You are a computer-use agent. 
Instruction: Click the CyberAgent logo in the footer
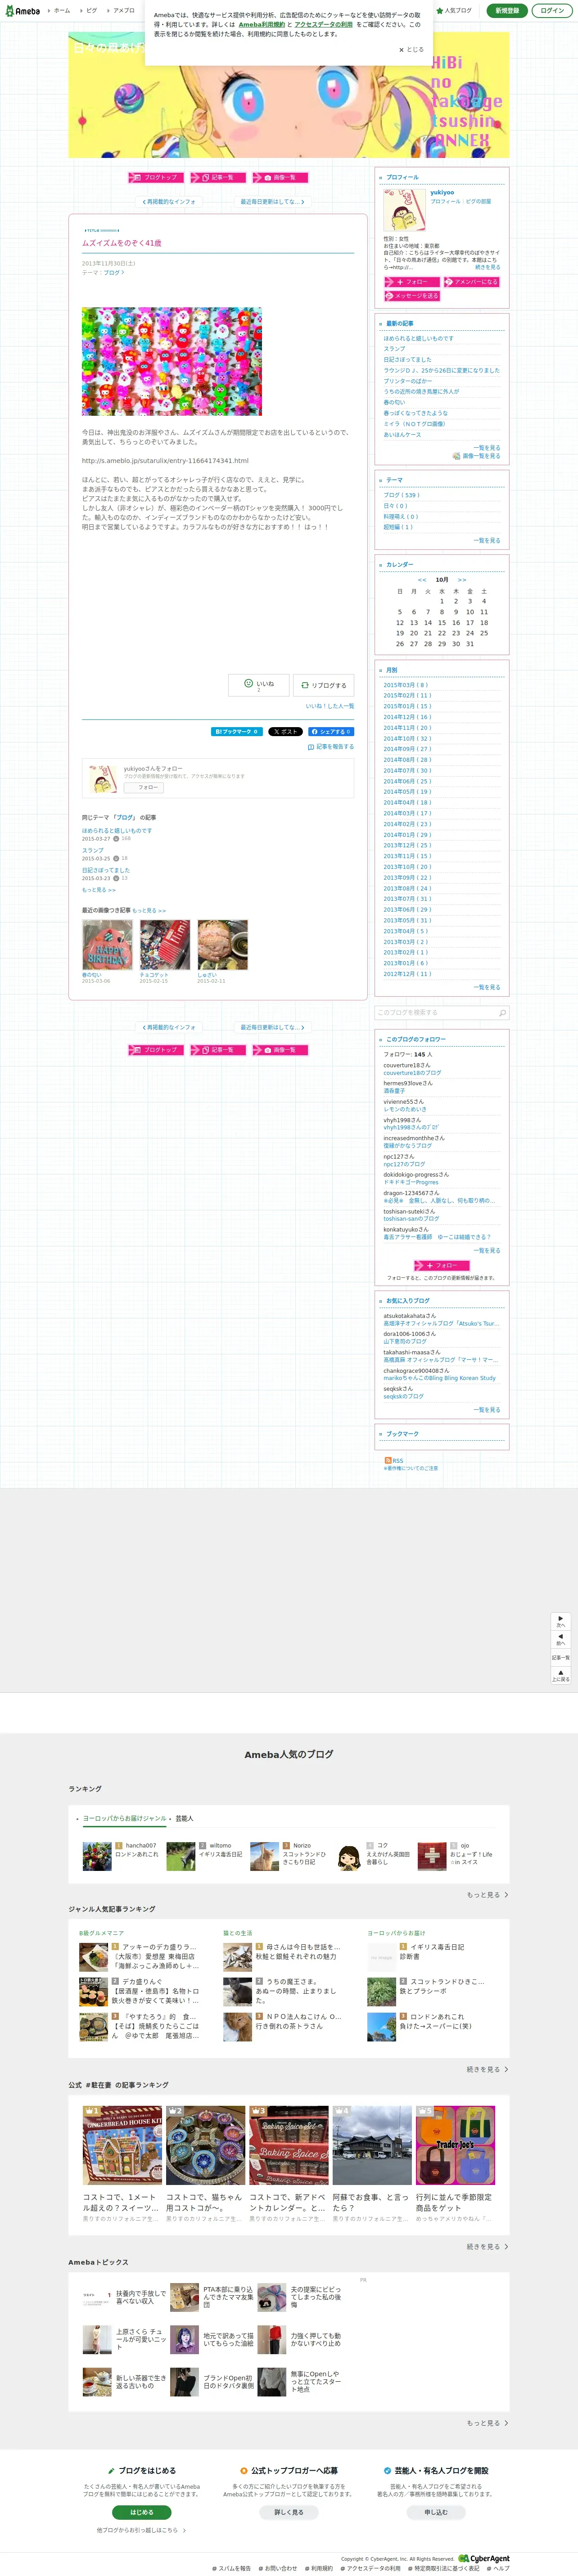[x=484, y=2559]
